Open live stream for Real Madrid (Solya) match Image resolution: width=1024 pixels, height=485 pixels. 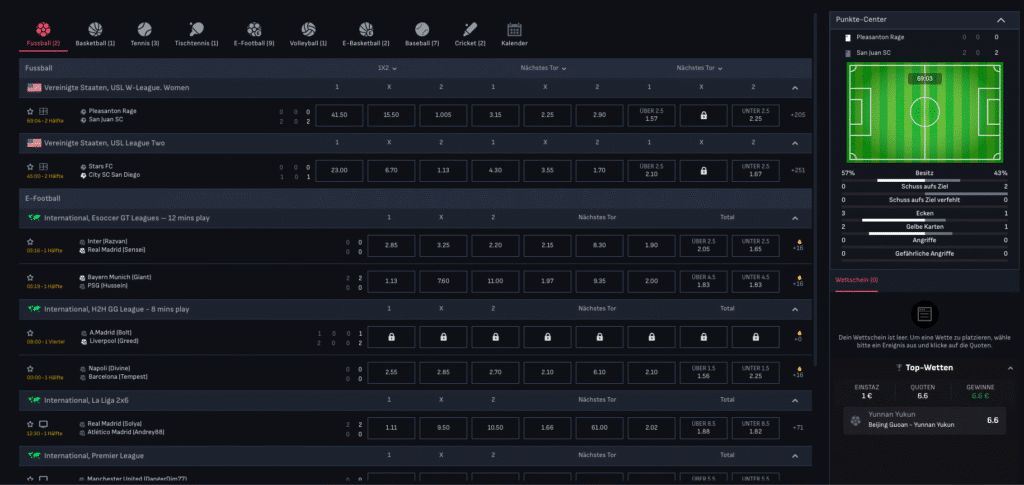point(43,424)
